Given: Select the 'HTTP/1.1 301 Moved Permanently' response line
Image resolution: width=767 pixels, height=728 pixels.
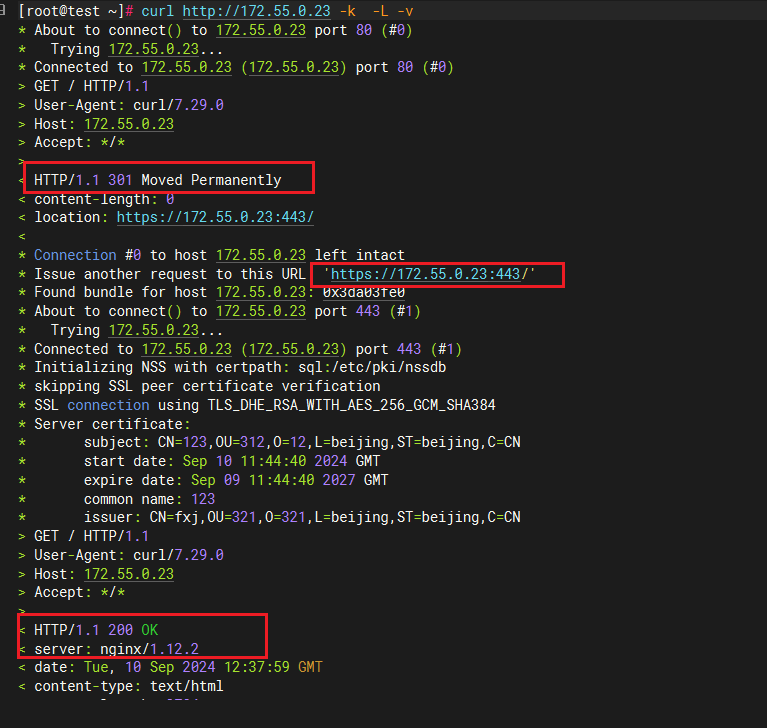Looking at the screenshot, I should [x=158, y=180].
